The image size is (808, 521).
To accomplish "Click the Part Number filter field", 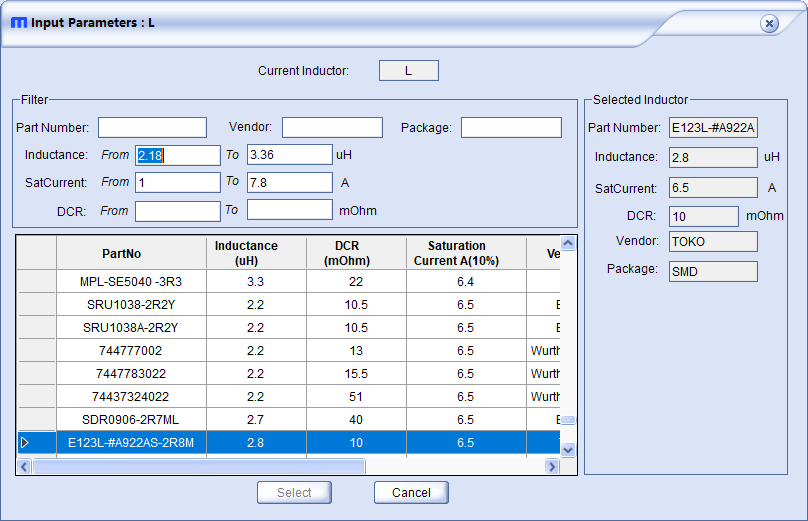I will [x=152, y=127].
